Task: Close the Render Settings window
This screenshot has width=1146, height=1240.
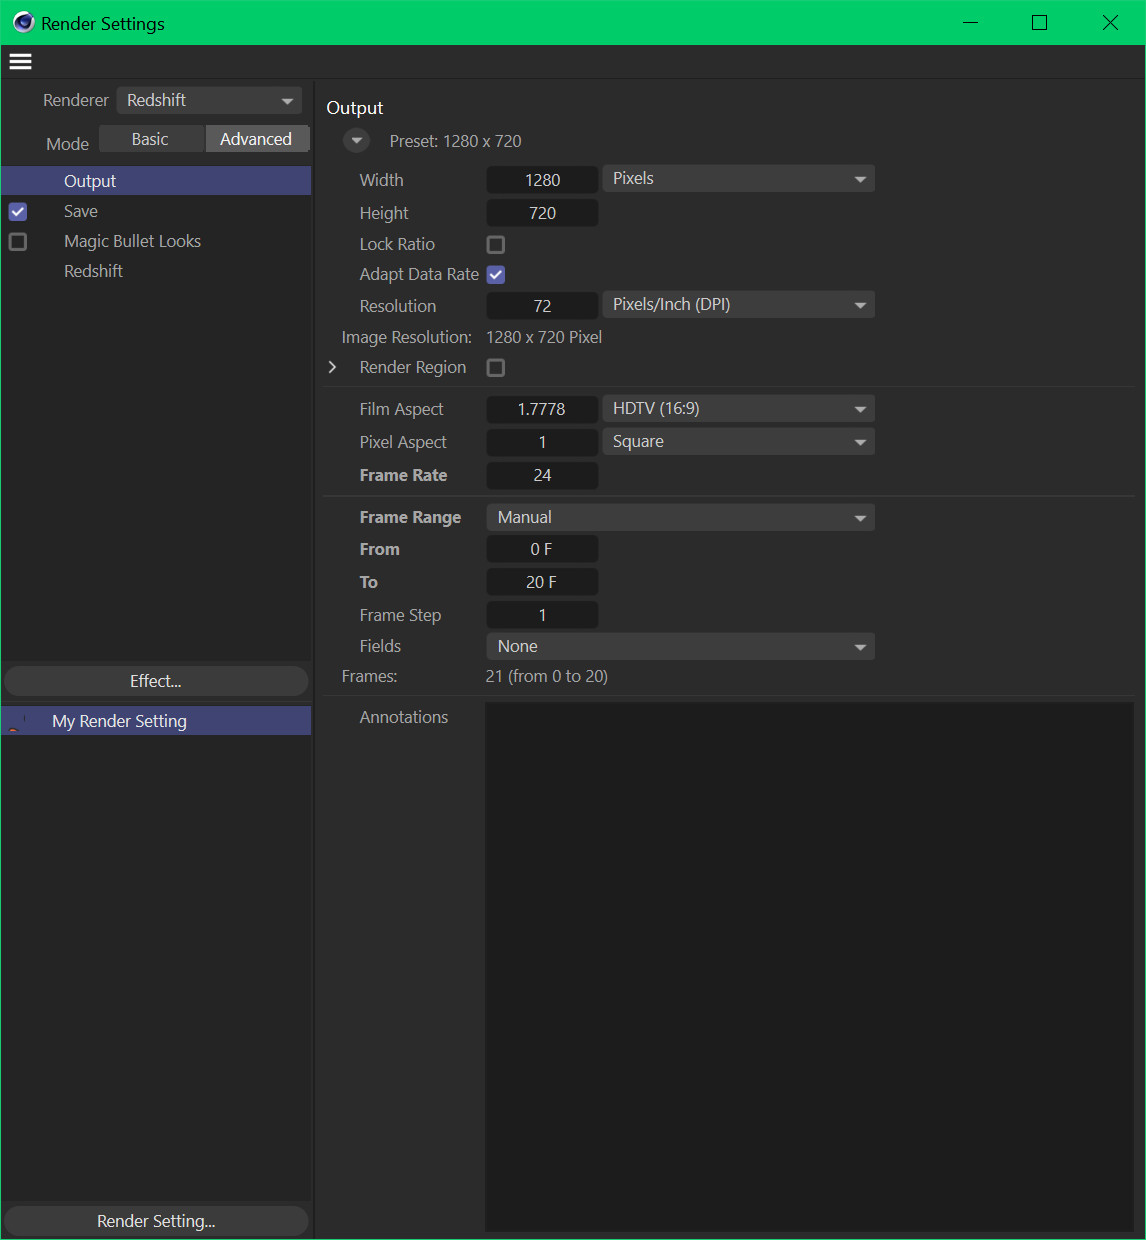Action: [1110, 22]
